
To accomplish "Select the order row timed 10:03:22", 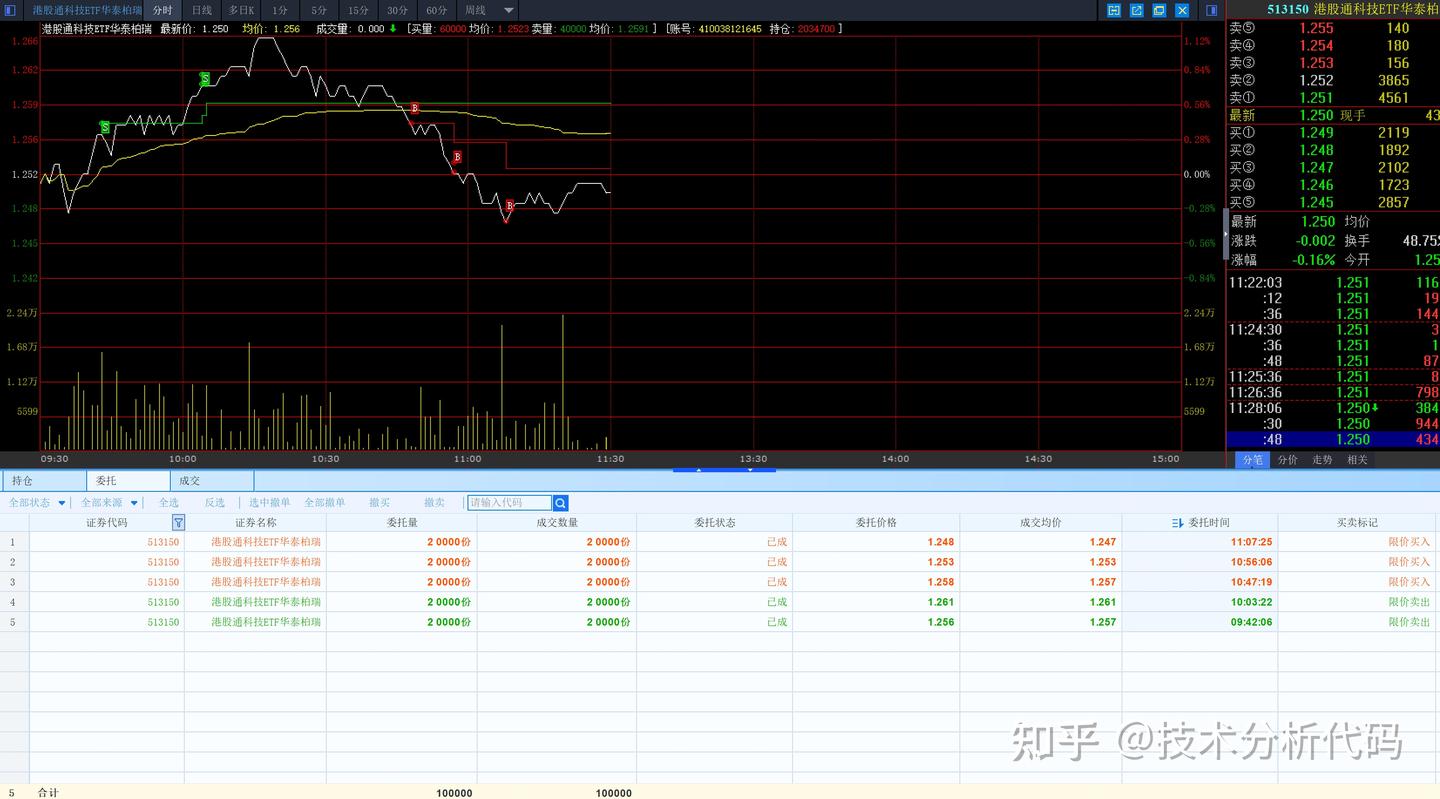I will [x=720, y=602].
